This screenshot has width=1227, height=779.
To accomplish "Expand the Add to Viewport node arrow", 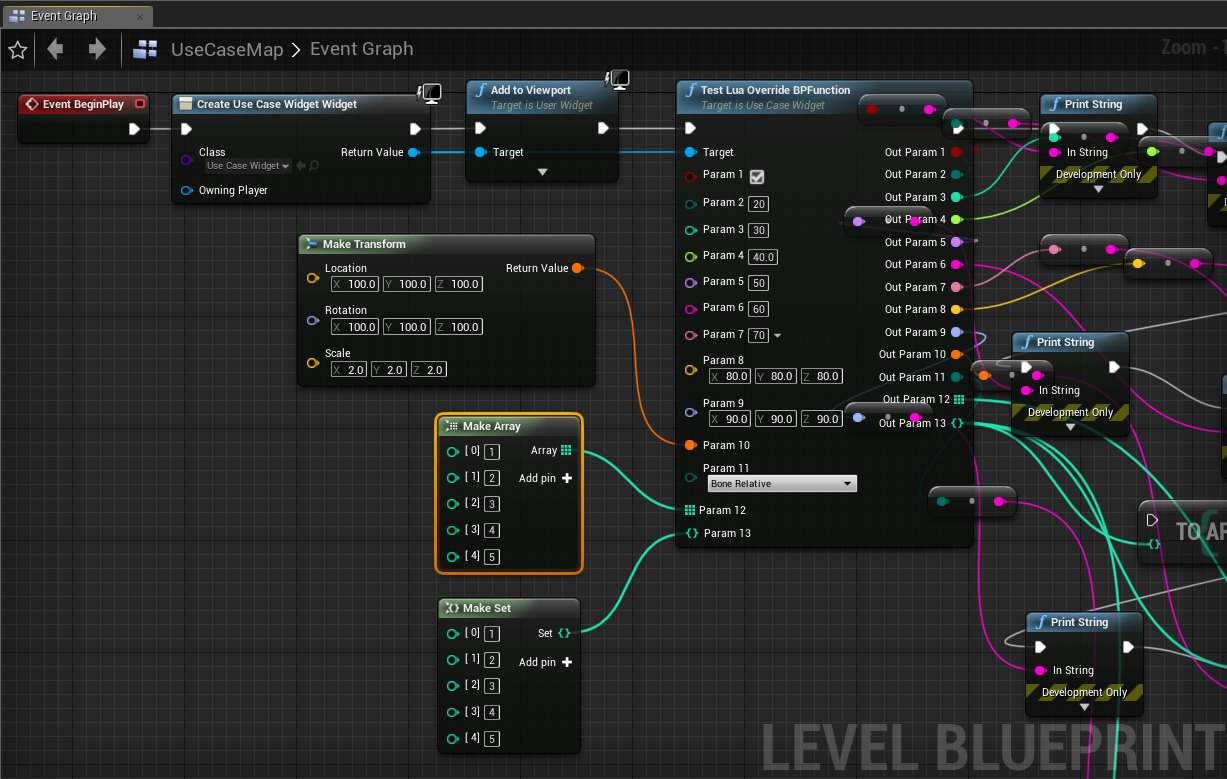I will pyautogui.click(x=542, y=172).
